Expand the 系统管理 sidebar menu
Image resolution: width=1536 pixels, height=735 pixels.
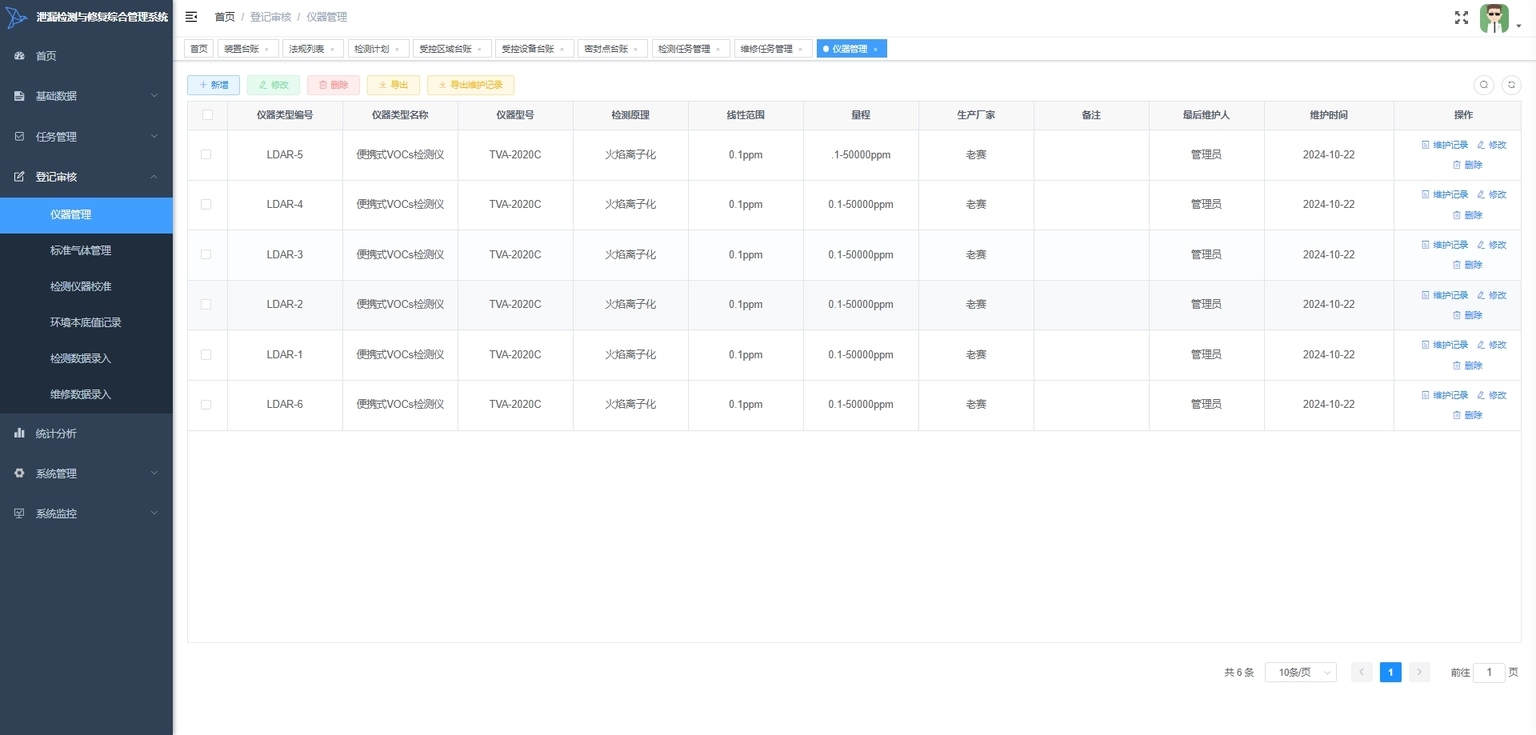[86, 473]
